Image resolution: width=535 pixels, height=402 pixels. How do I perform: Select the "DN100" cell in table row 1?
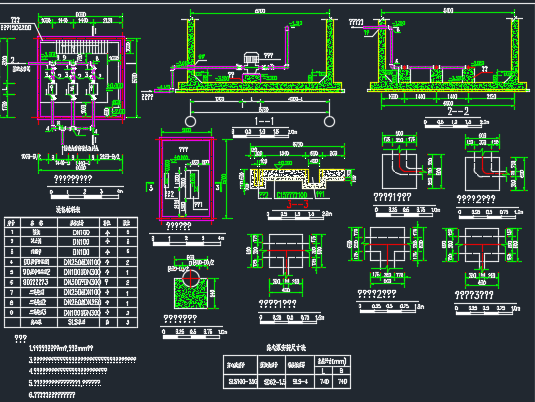(81, 232)
